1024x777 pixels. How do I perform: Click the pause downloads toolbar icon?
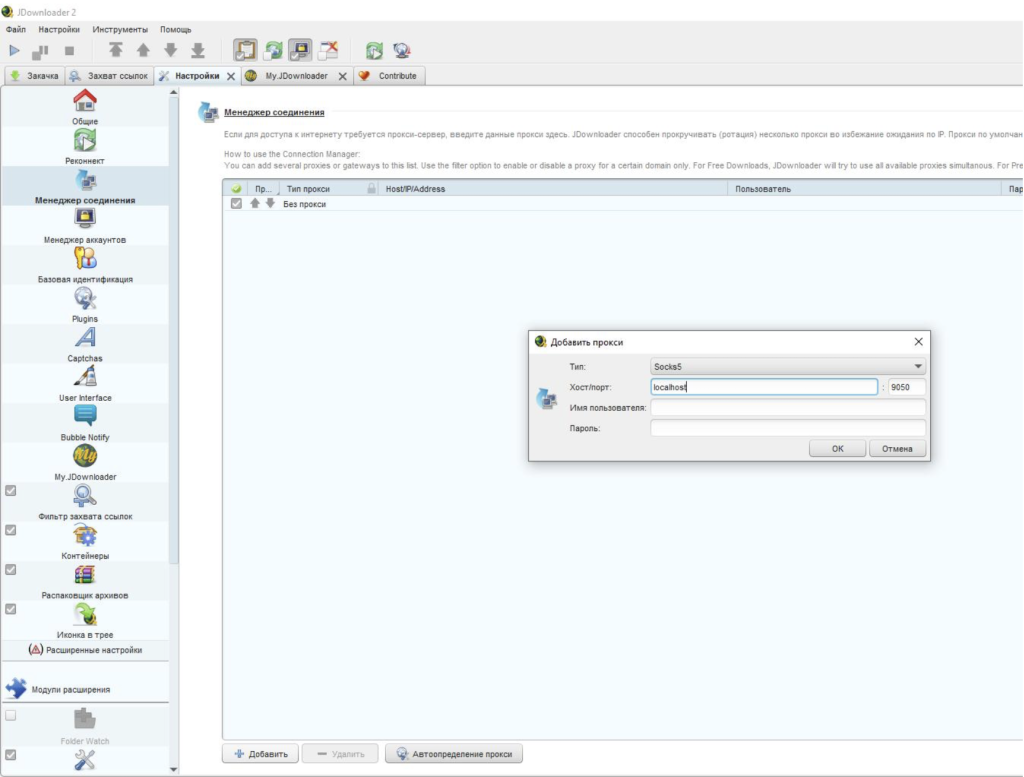(40, 50)
